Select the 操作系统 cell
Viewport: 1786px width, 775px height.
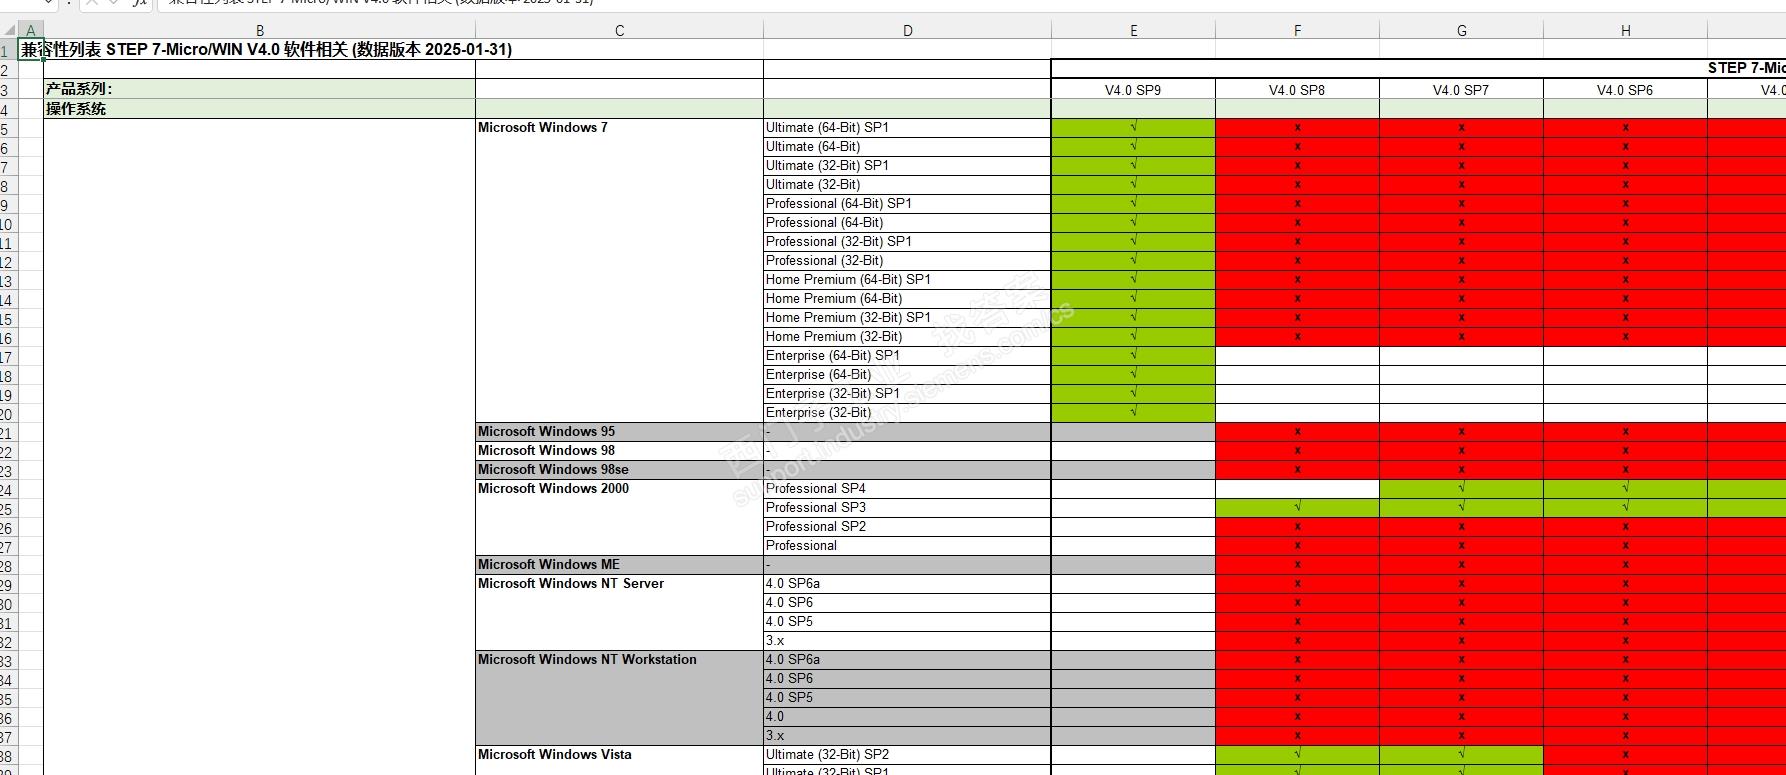(x=260, y=109)
